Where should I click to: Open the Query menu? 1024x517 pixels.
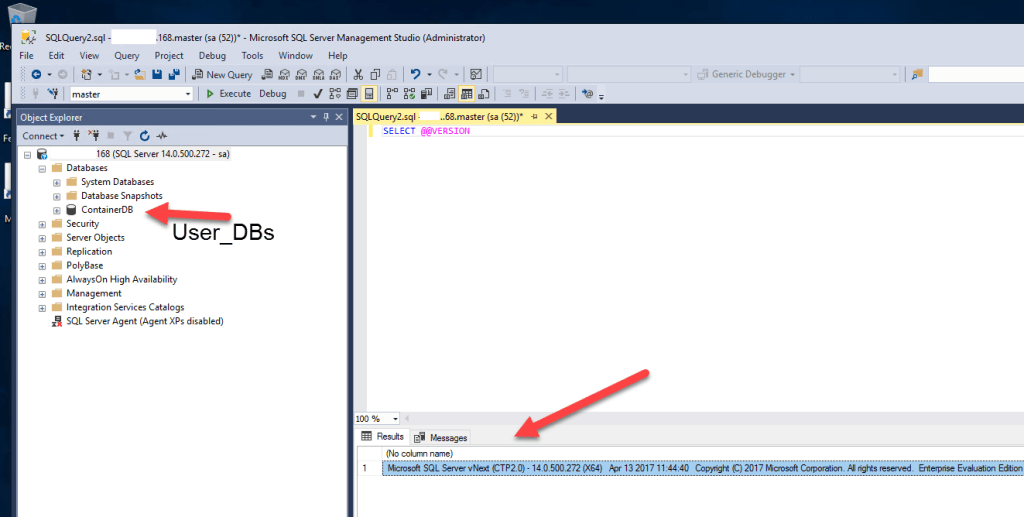126,56
